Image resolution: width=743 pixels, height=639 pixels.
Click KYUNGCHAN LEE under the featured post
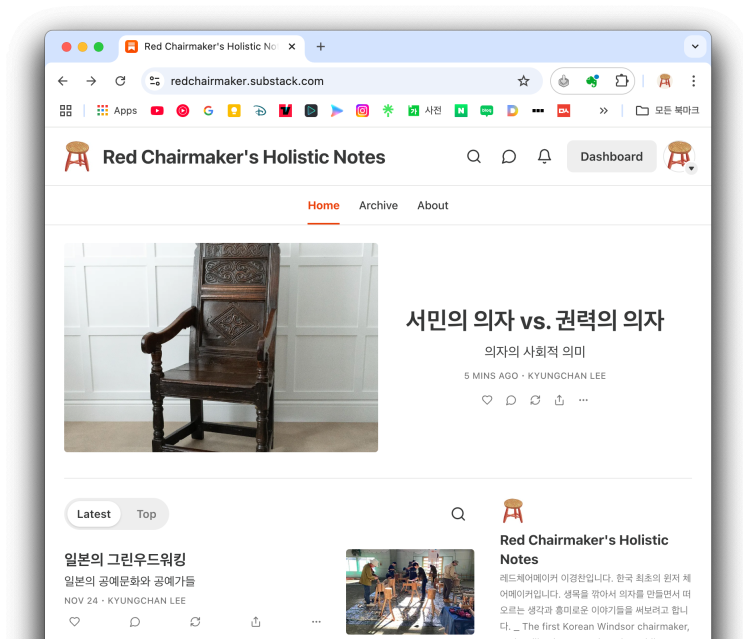click(x=567, y=376)
